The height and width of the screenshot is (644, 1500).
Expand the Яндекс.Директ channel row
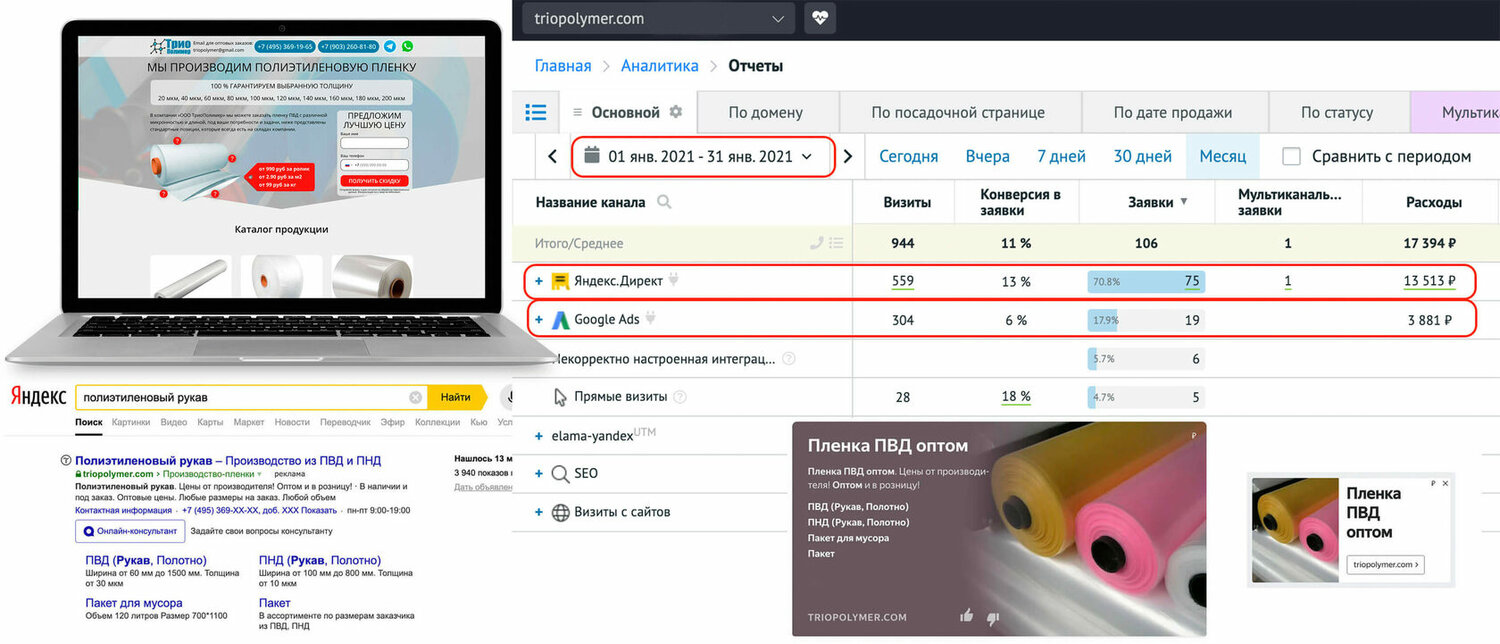point(539,281)
